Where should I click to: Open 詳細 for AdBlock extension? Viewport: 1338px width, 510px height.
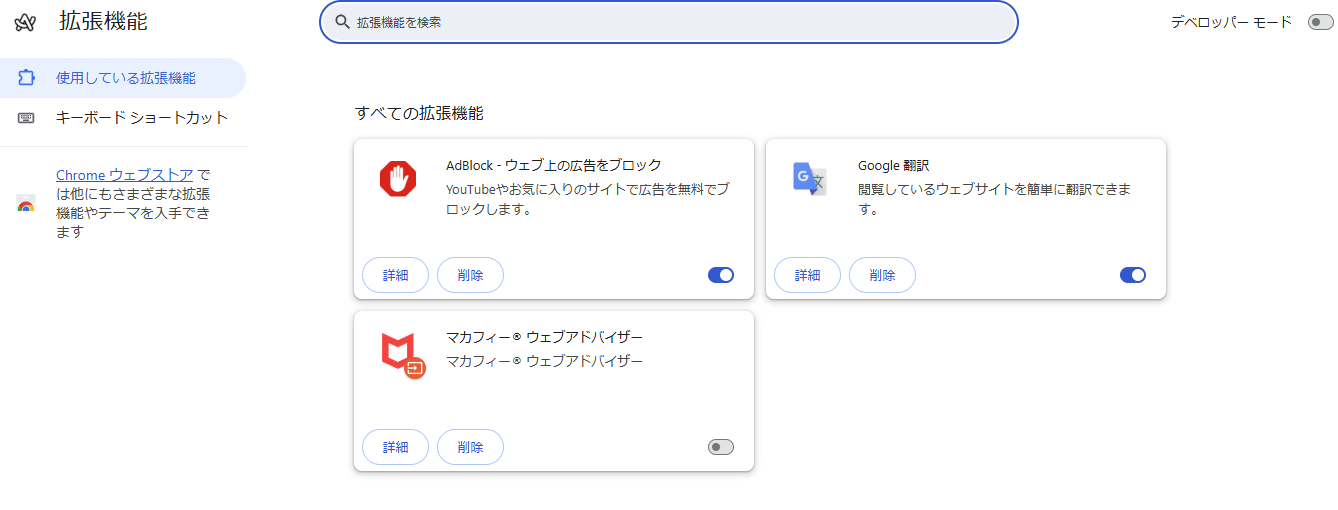coord(395,275)
